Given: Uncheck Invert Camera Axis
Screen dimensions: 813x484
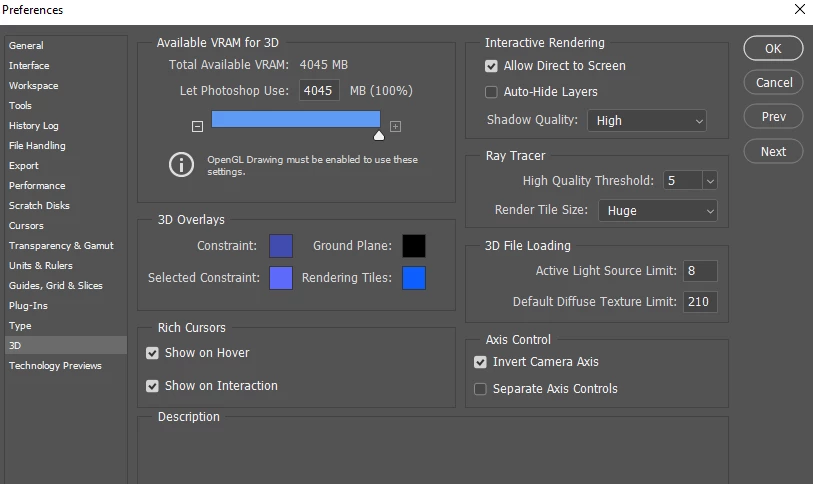Looking at the screenshot, I should coord(480,362).
